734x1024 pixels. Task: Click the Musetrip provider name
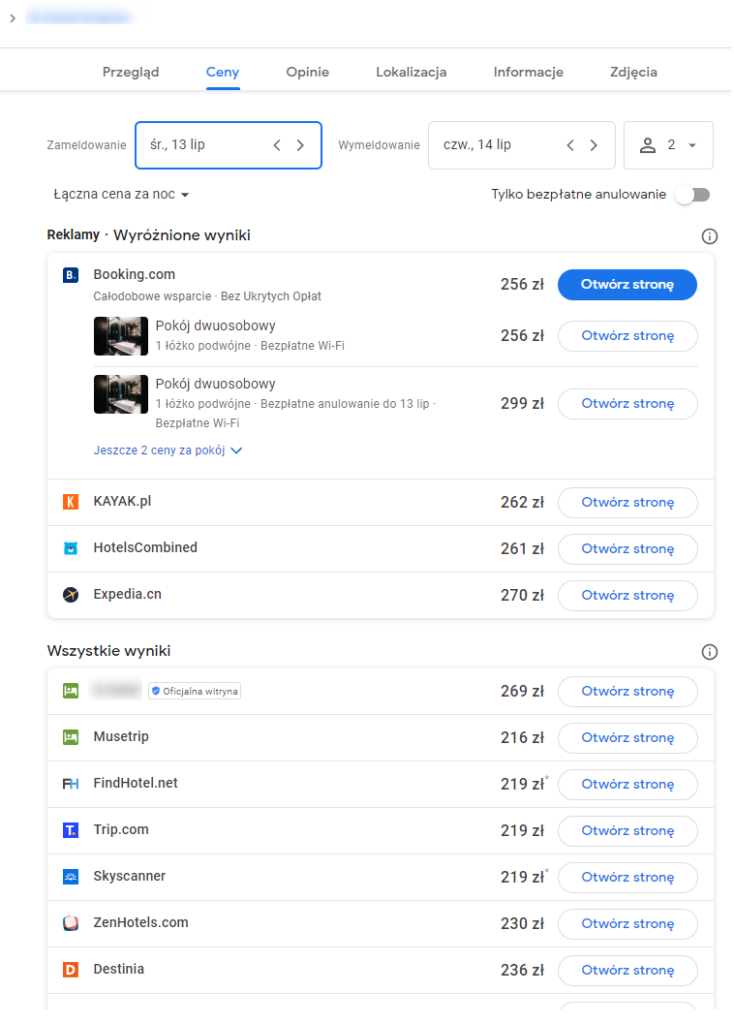coord(121,736)
